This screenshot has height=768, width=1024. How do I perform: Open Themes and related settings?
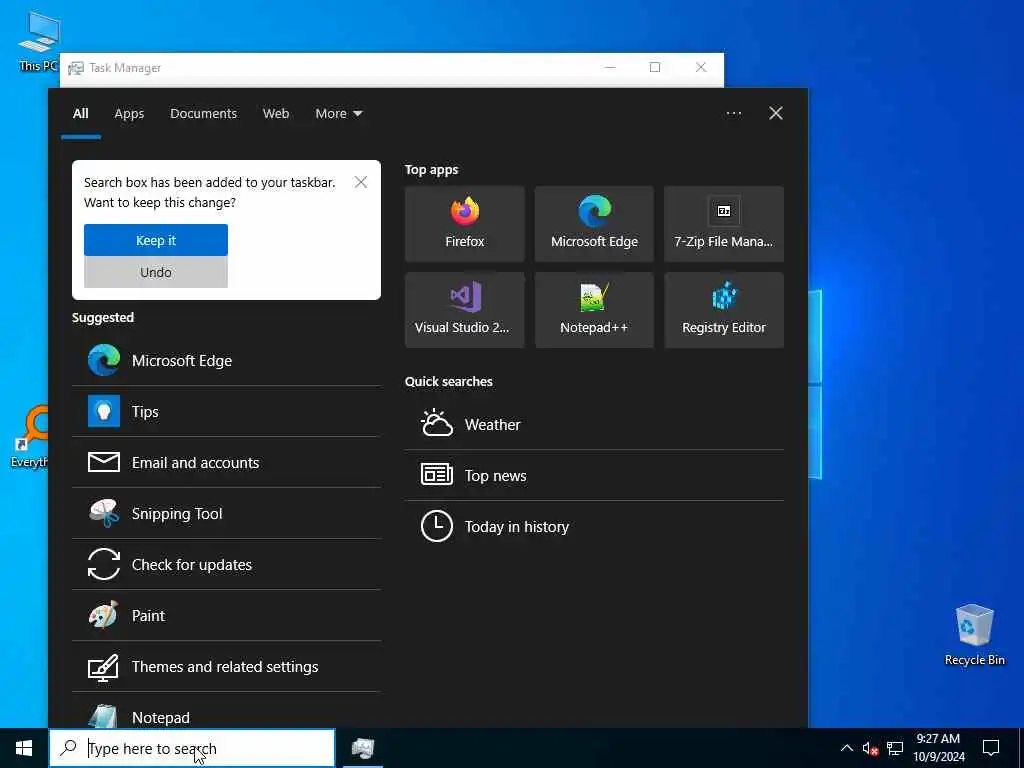click(226, 666)
